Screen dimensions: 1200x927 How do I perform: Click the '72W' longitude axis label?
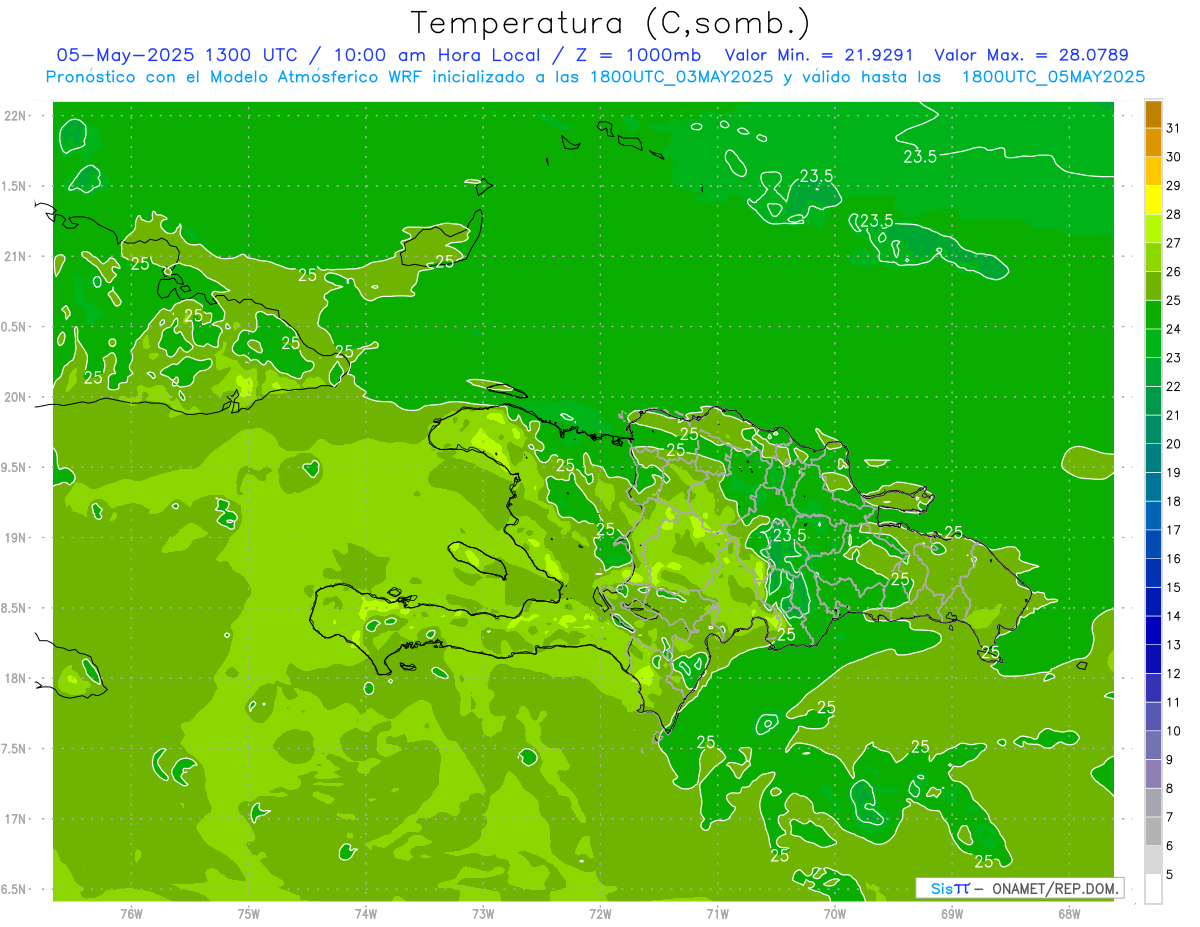click(x=600, y=913)
